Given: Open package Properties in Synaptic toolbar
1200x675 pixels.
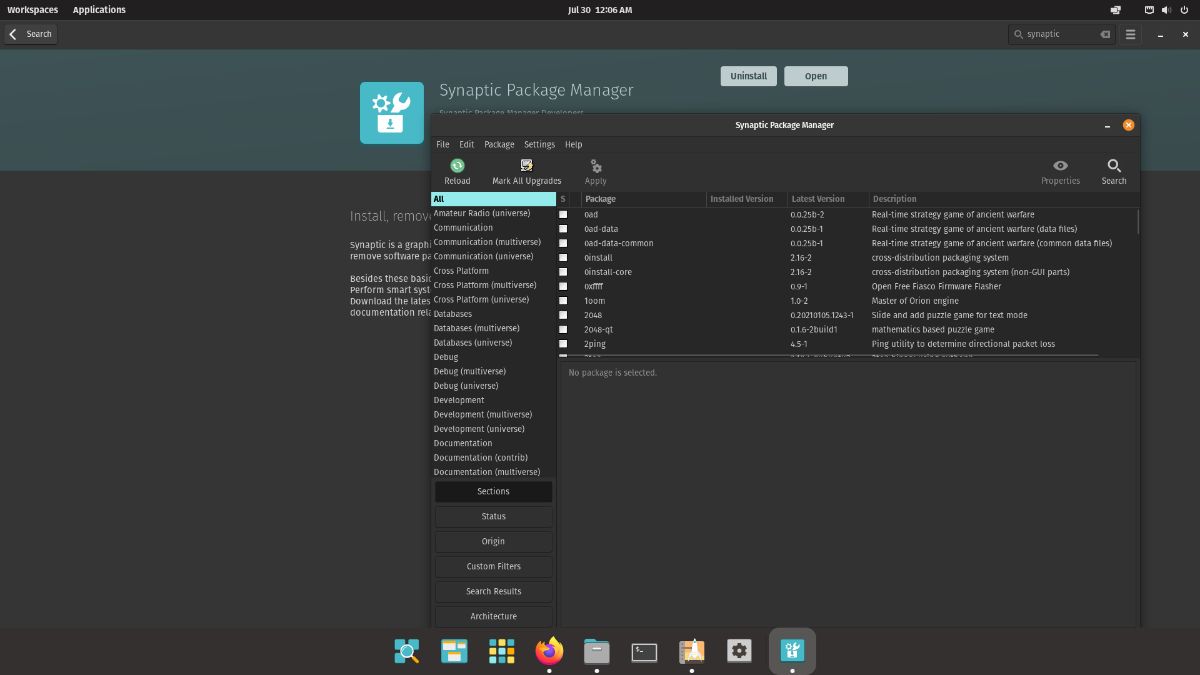Looking at the screenshot, I should tap(1060, 170).
